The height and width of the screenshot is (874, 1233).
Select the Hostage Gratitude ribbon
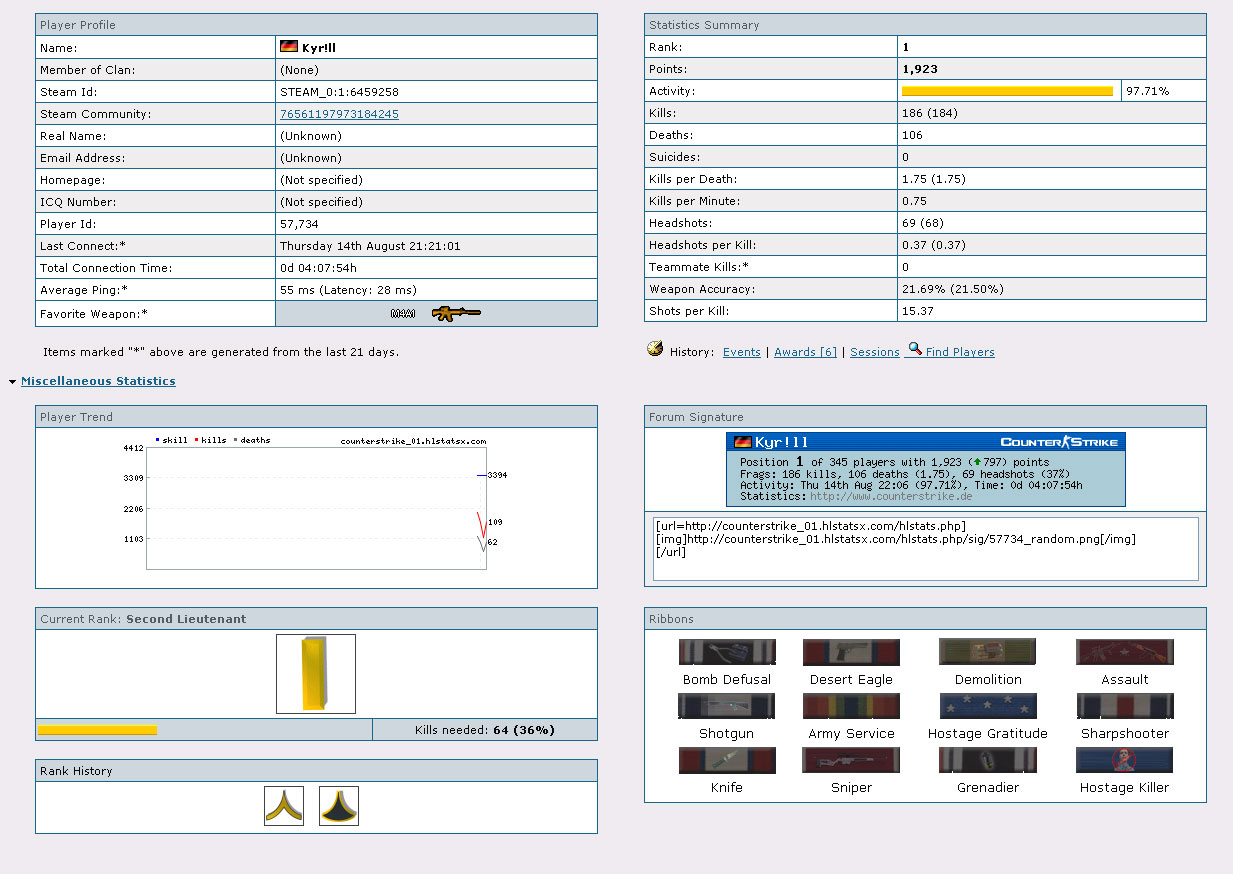tap(988, 707)
